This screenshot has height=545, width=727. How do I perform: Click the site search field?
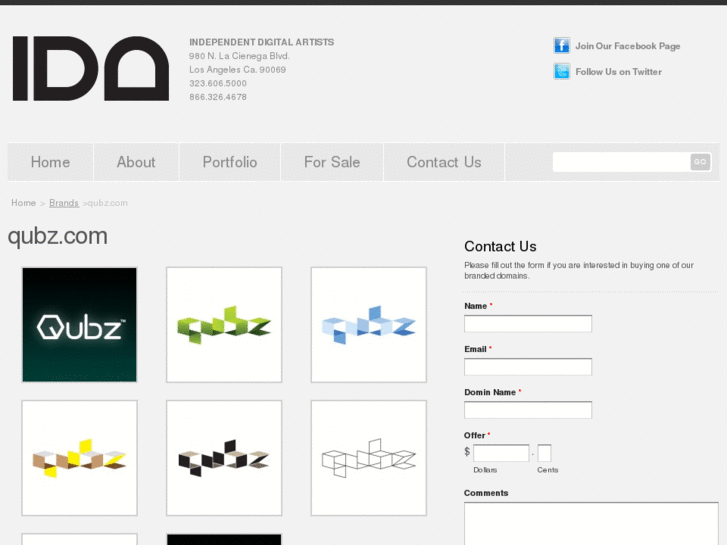[621, 162]
